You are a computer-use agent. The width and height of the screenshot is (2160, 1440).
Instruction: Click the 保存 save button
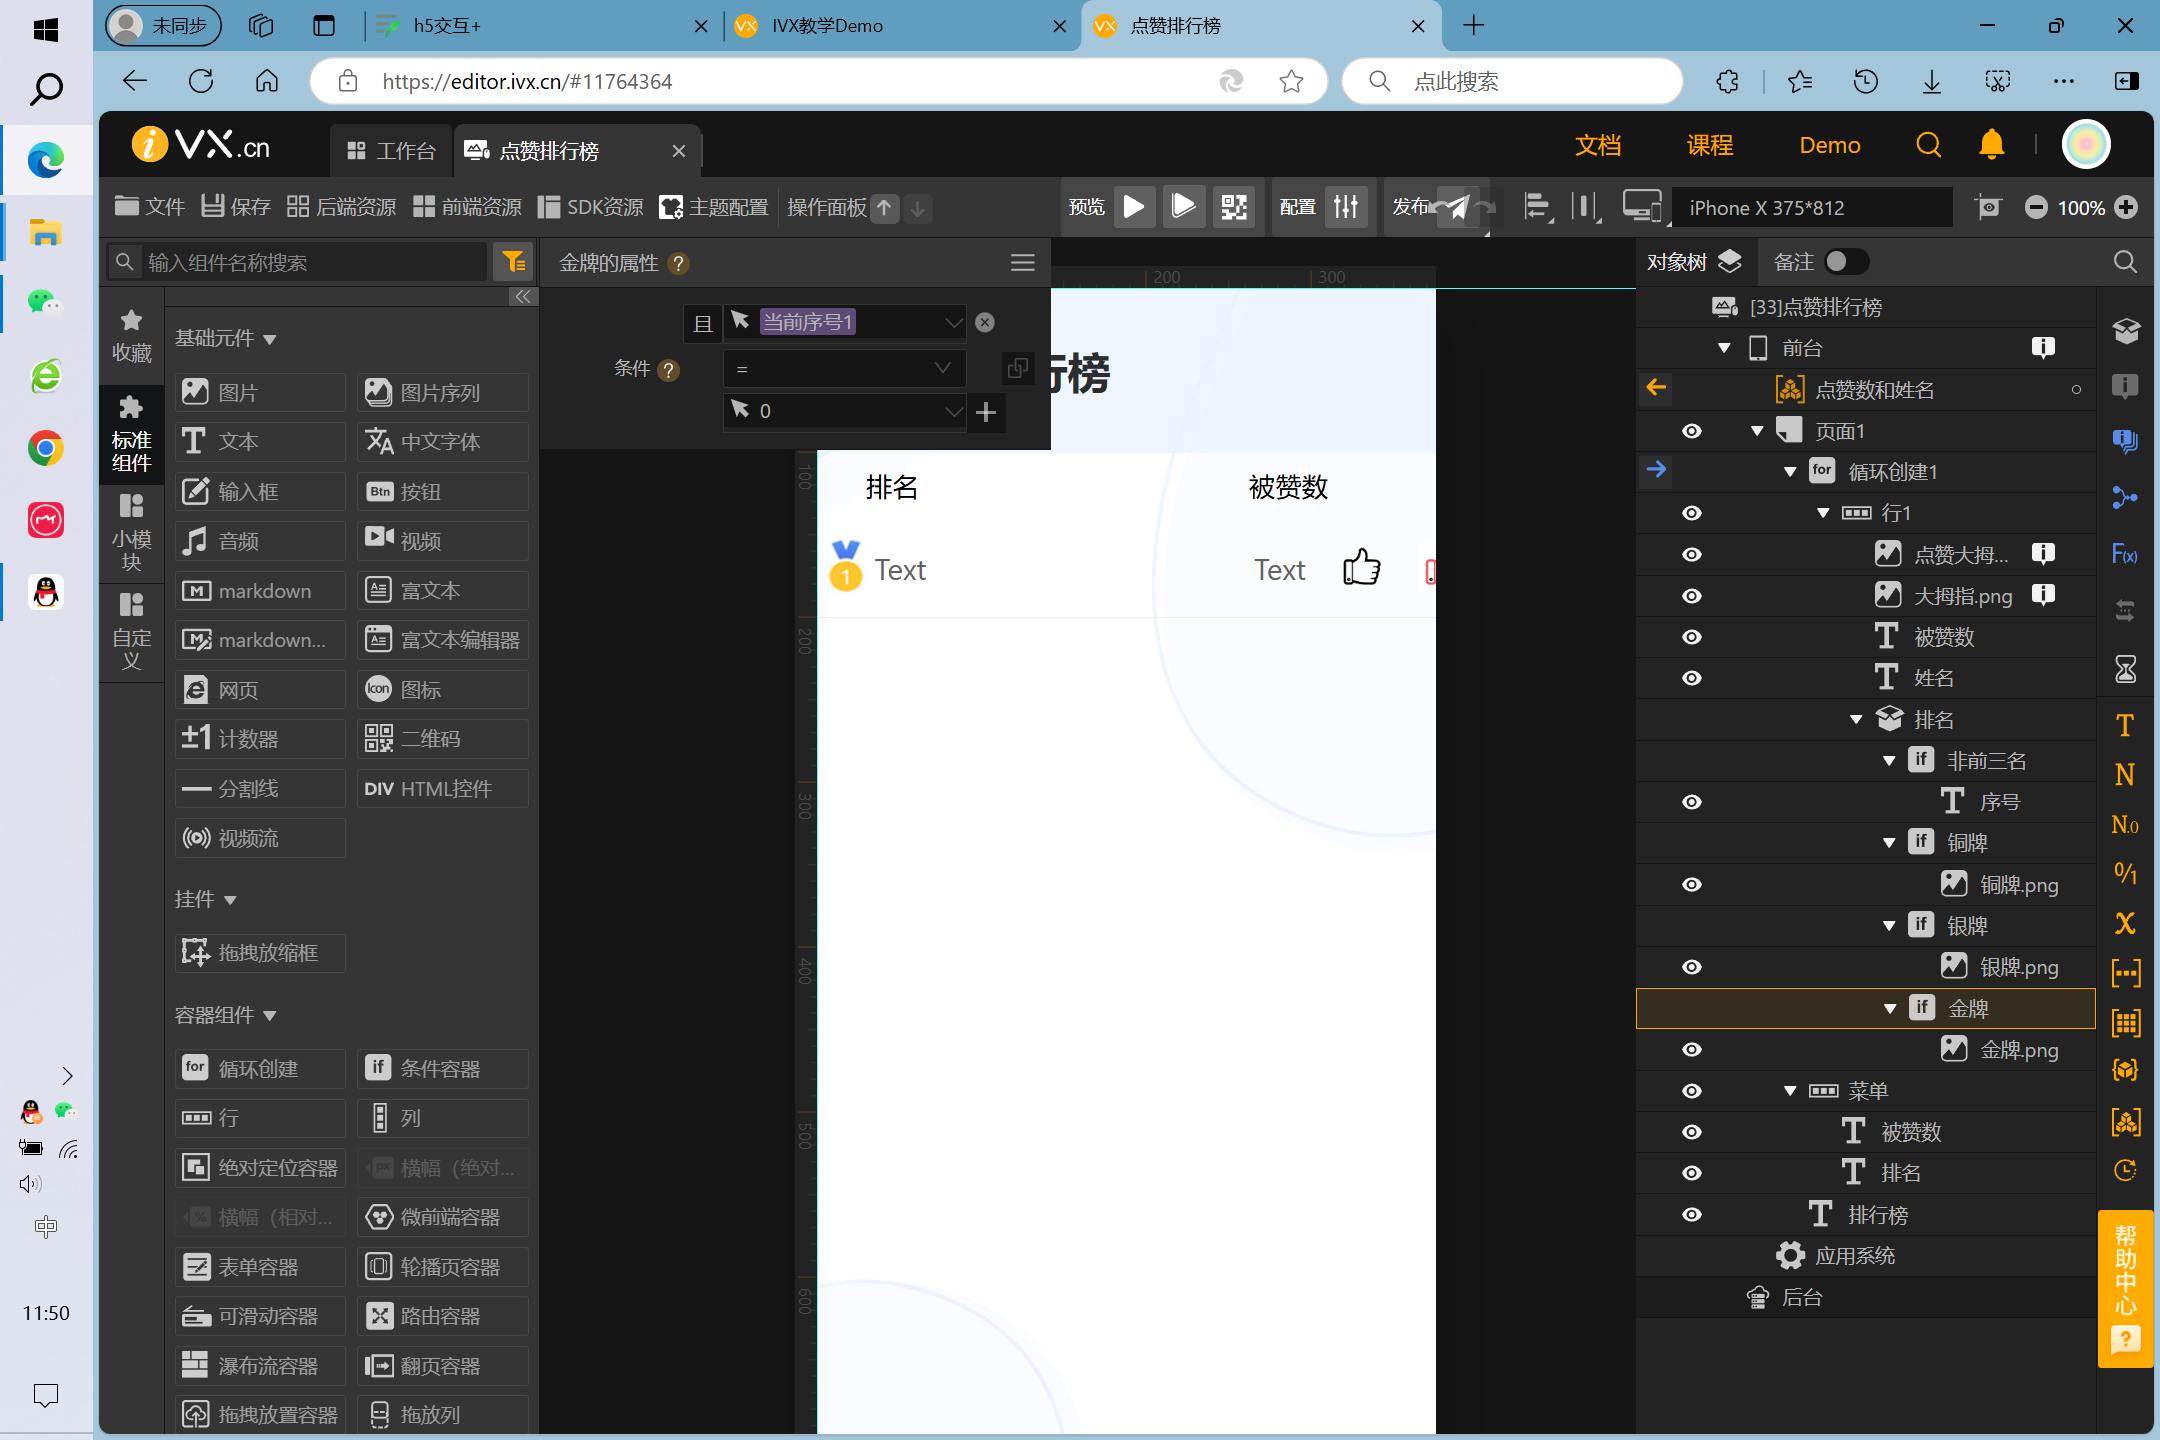tap(236, 207)
